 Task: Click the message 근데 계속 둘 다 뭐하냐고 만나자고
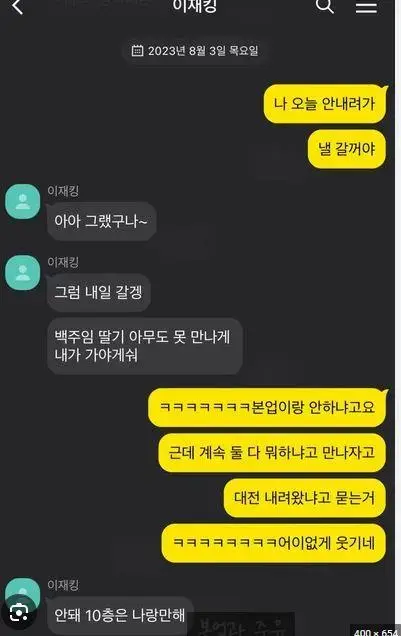point(272,453)
